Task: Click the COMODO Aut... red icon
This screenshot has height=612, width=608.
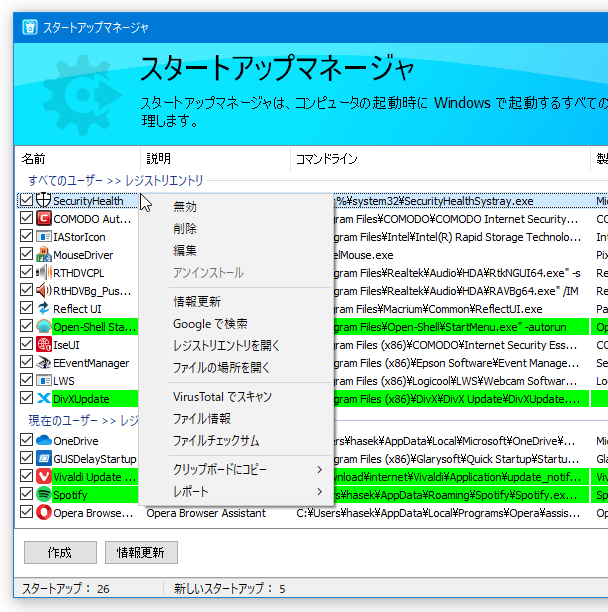Action: coord(43,218)
